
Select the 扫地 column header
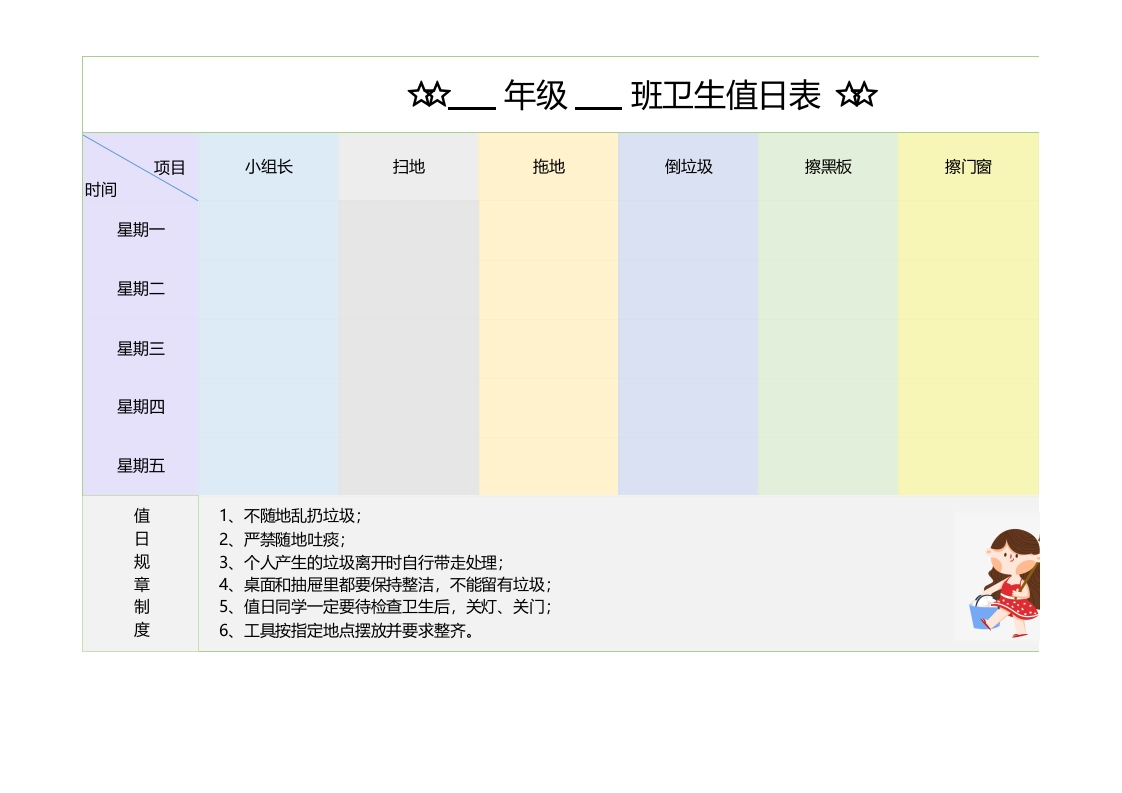pos(408,167)
